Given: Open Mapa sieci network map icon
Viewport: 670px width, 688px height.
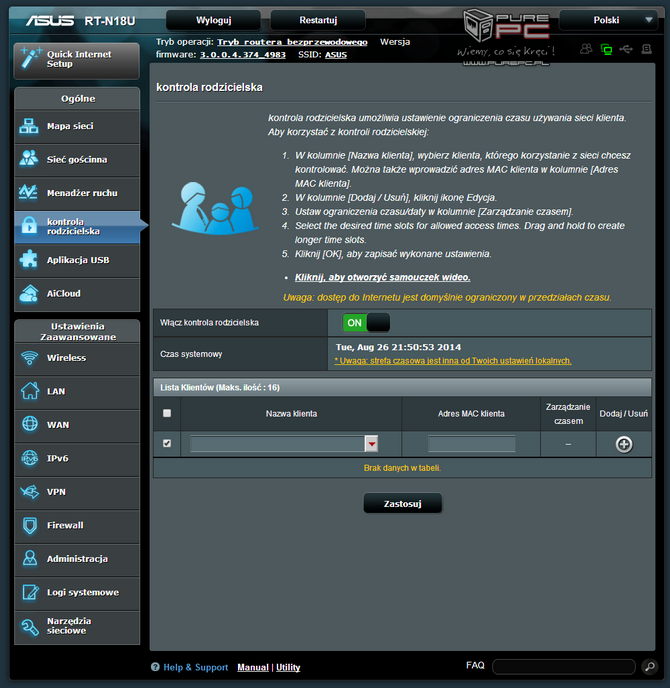Looking at the screenshot, I should pyautogui.click(x=29, y=127).
